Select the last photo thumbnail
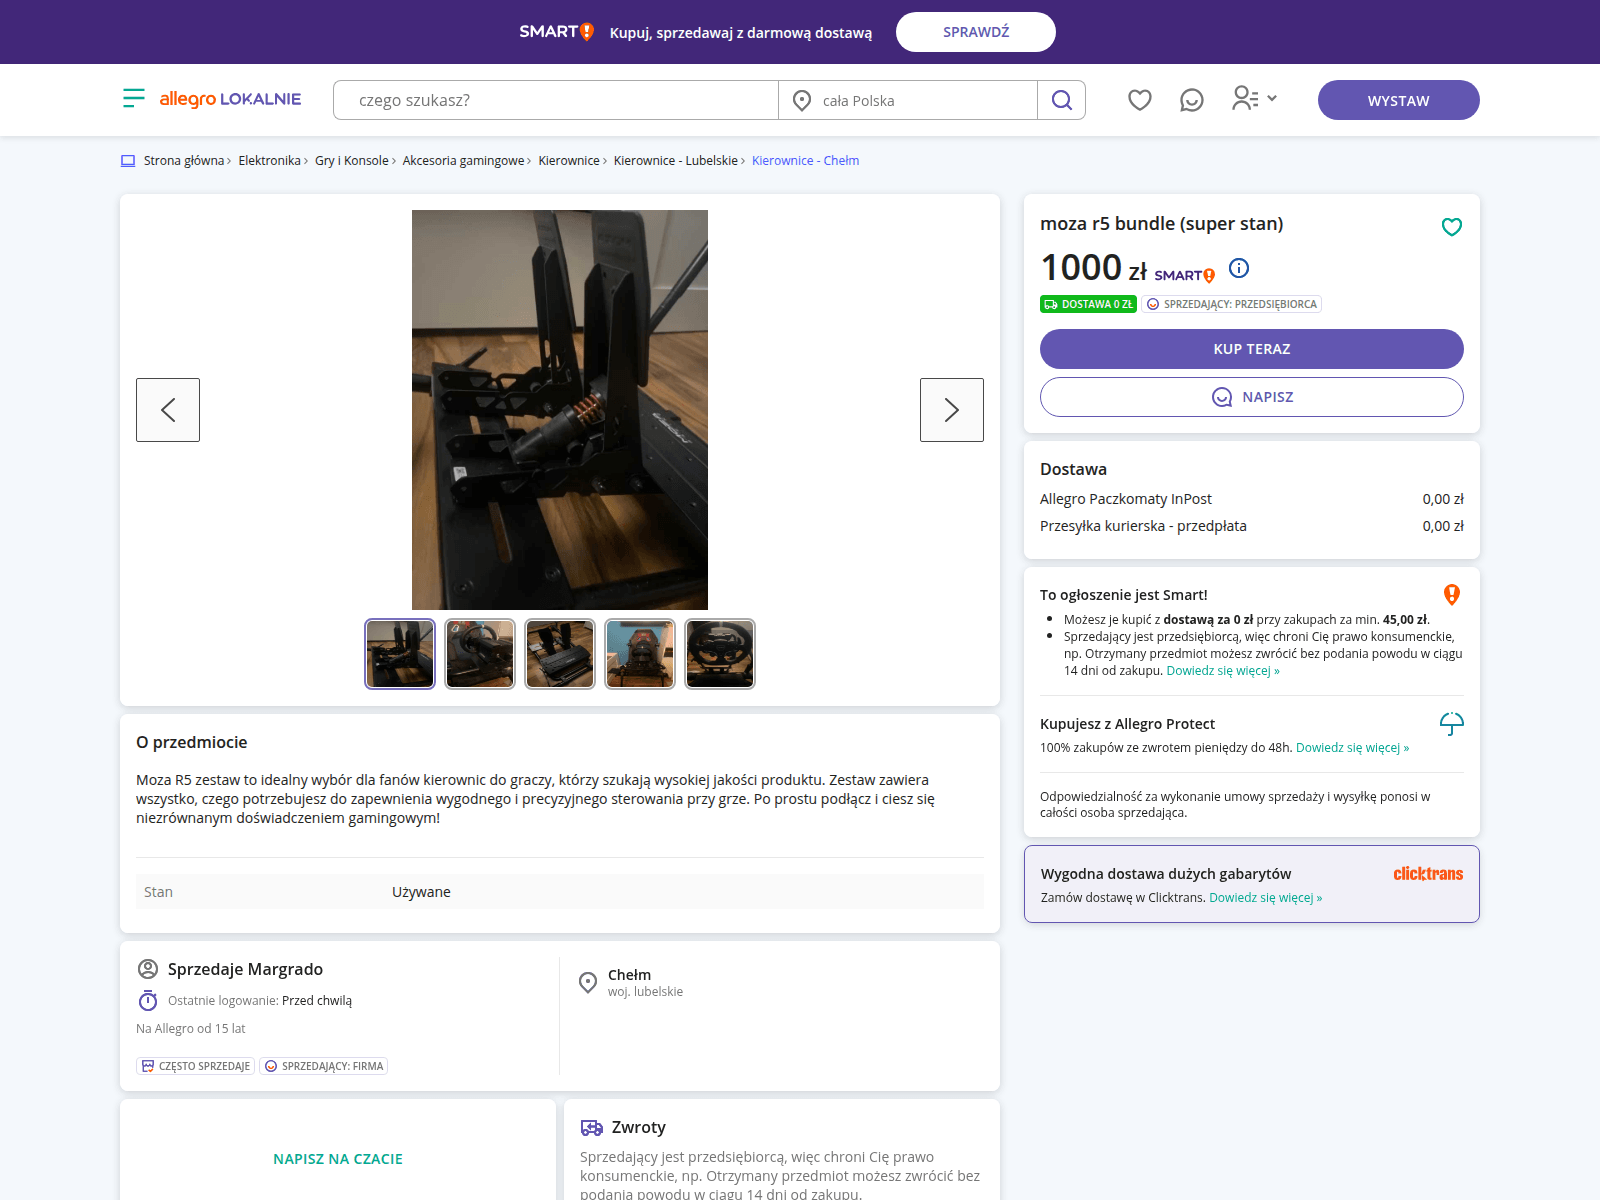Screen dimensions: 1600x1200 click(x=720, y=654)
